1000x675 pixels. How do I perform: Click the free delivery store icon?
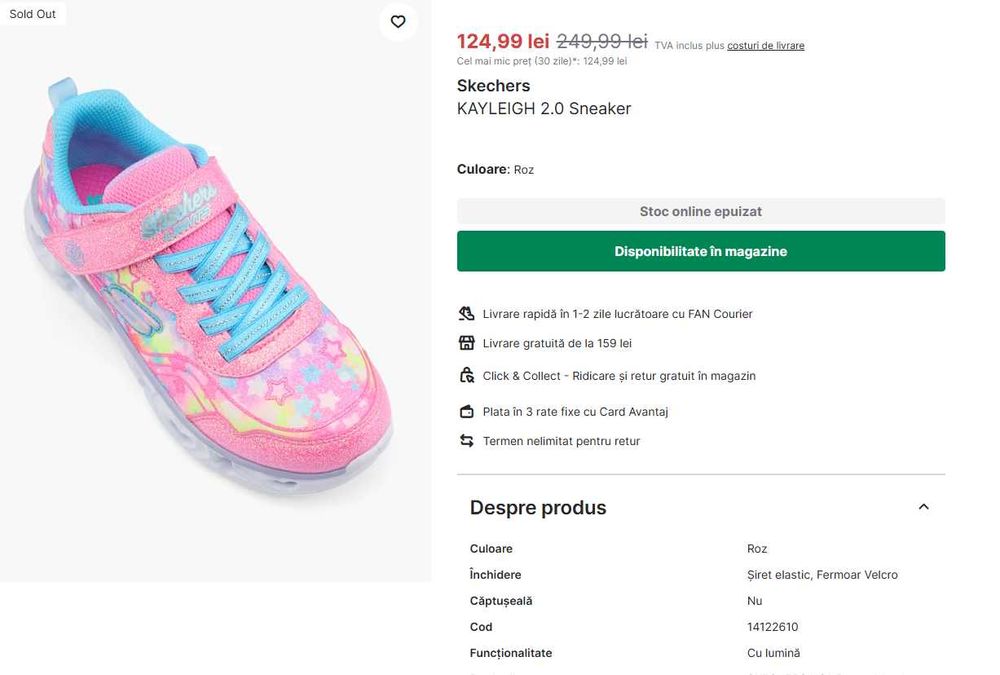[466, 344]
